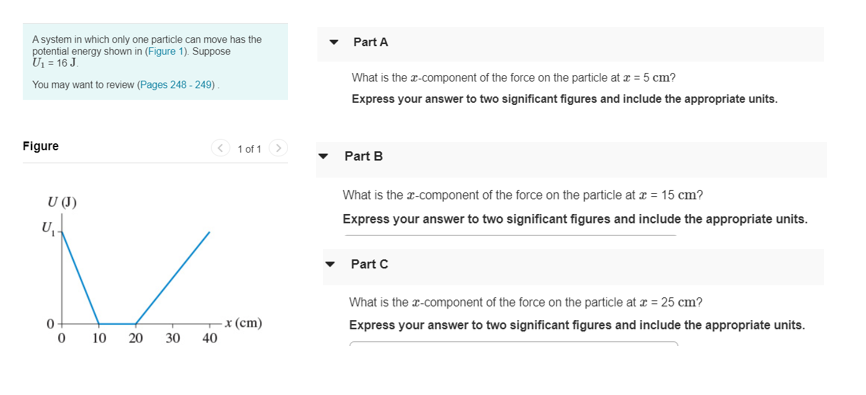Image resolution: width=866 pixels, height=395 pixels.
Task: Click the Part C answer input box
Action: click(514, 344)
